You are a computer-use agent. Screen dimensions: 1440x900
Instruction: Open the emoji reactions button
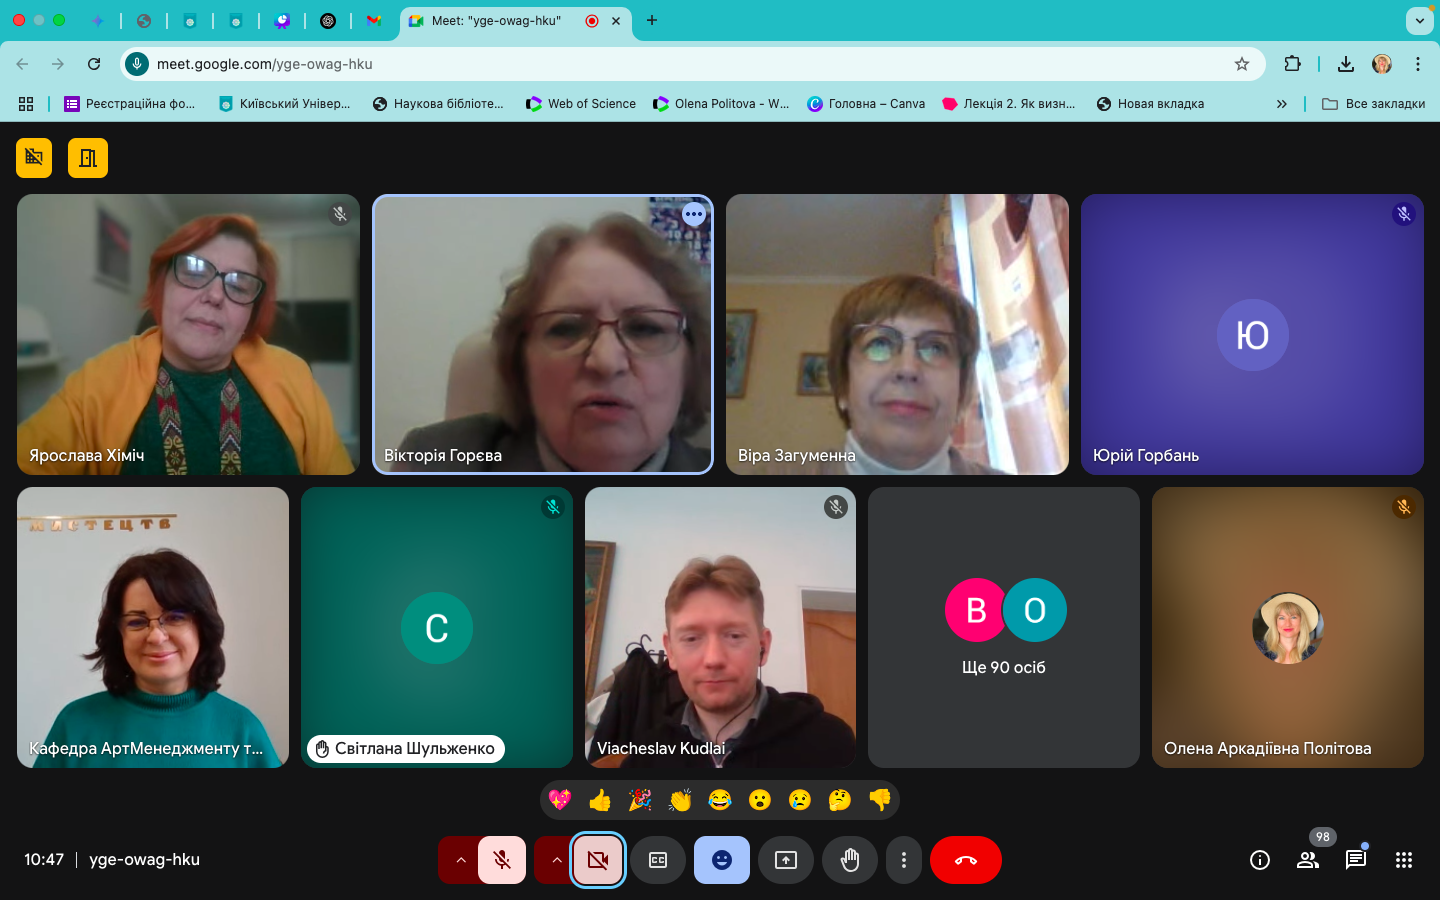722,860
